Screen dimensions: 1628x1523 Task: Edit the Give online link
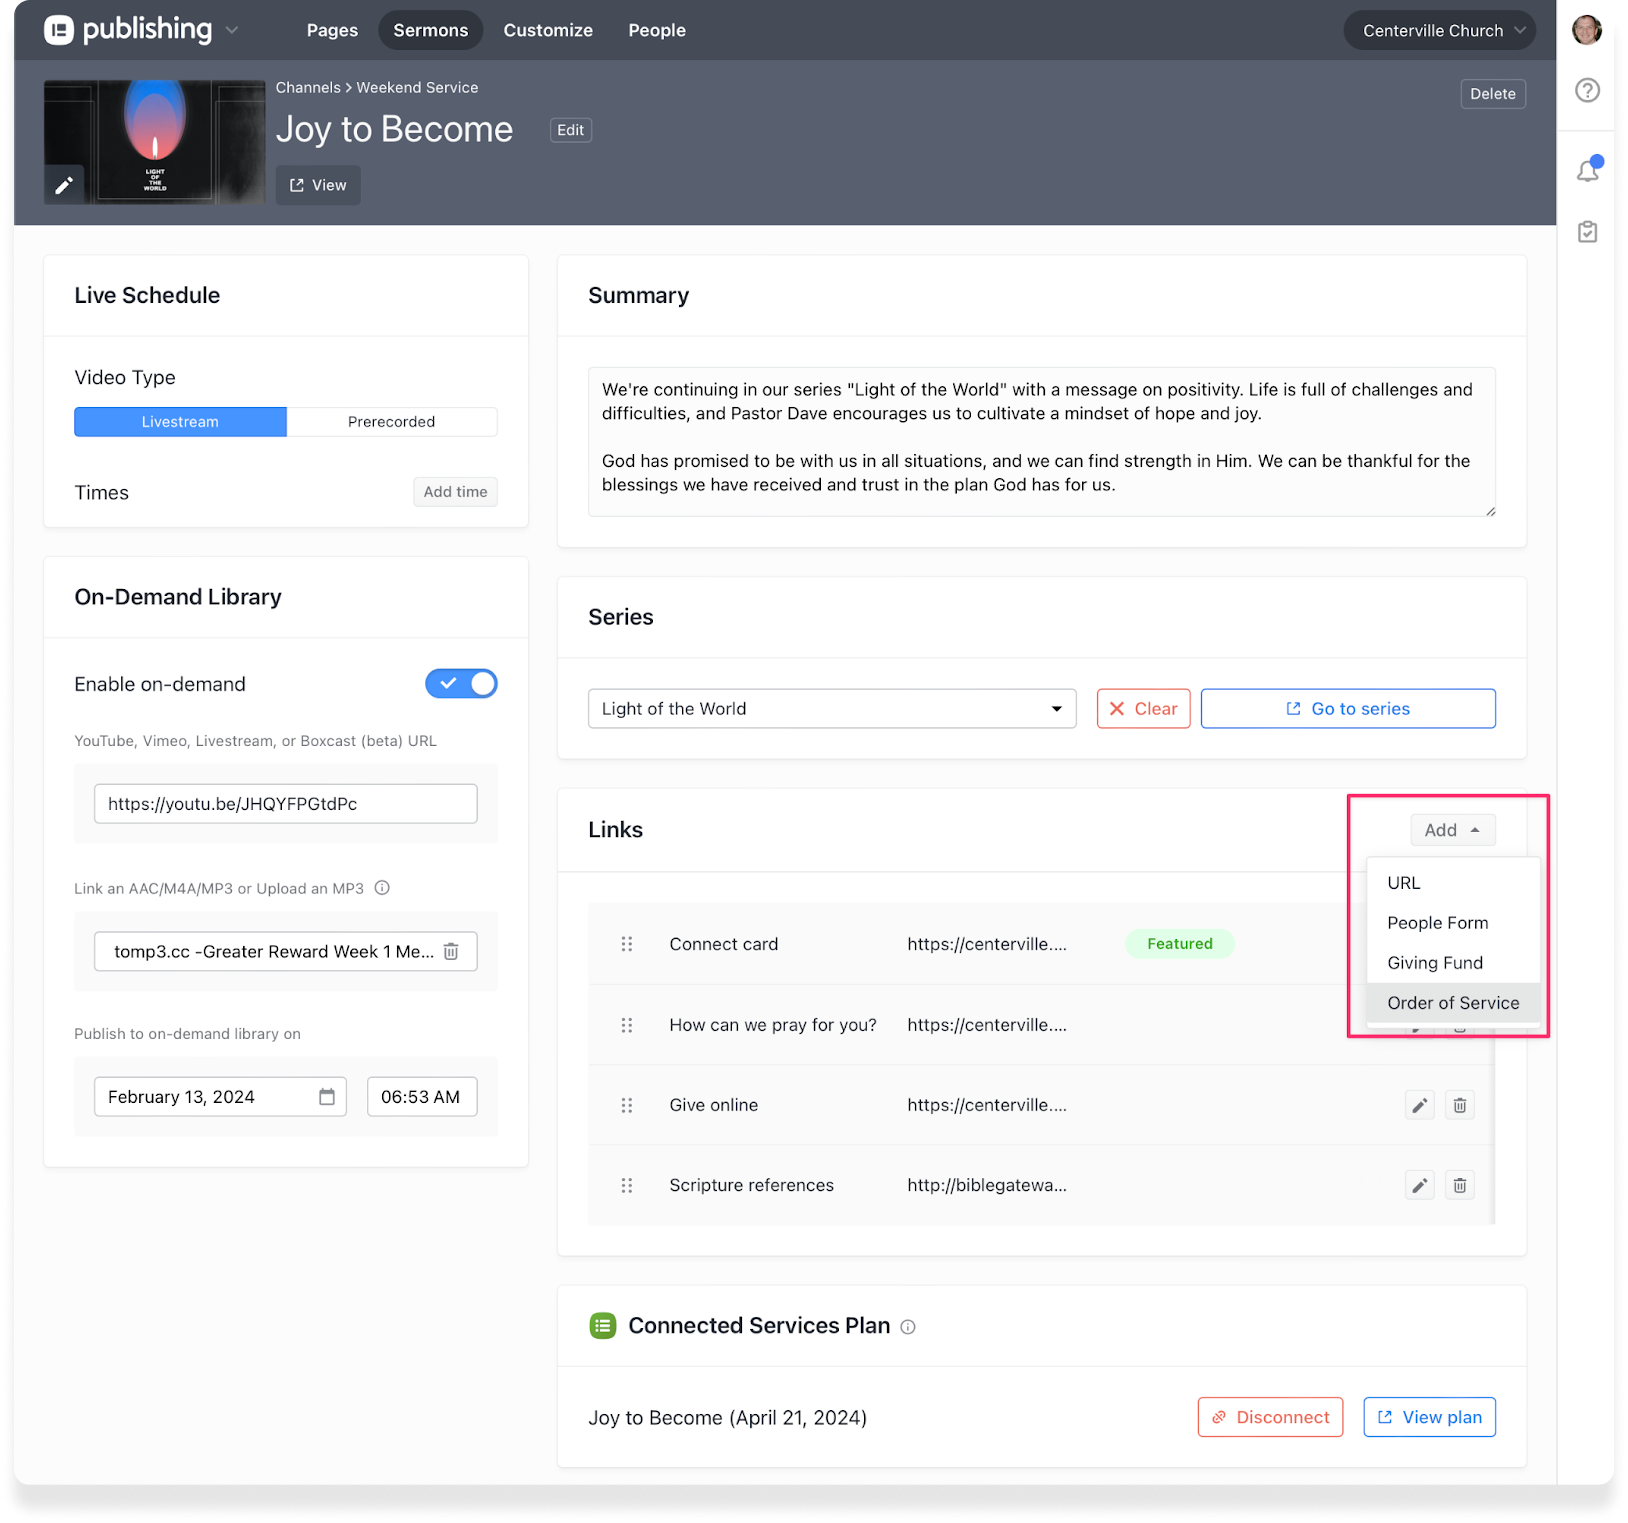1419,1105
